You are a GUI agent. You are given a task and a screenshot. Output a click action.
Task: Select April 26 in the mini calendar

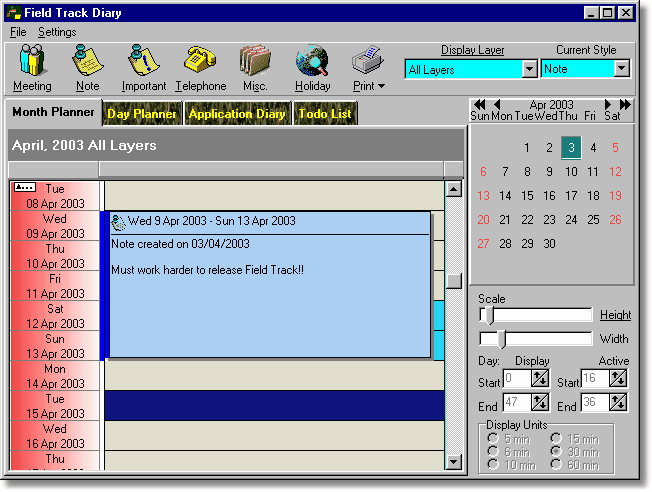tap(615, 220)
